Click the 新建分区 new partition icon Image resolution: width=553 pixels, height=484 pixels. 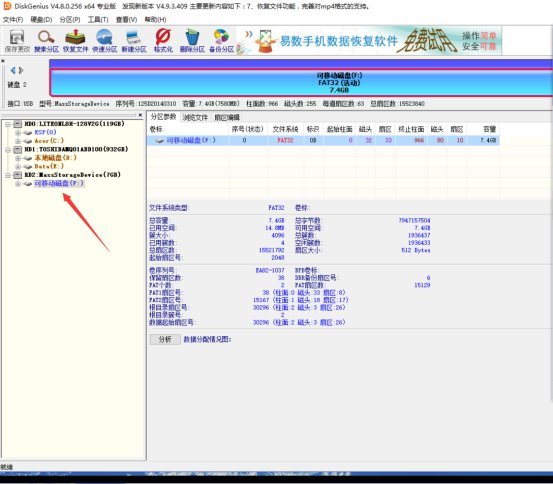pyautogui.click(x=134, y=41)
